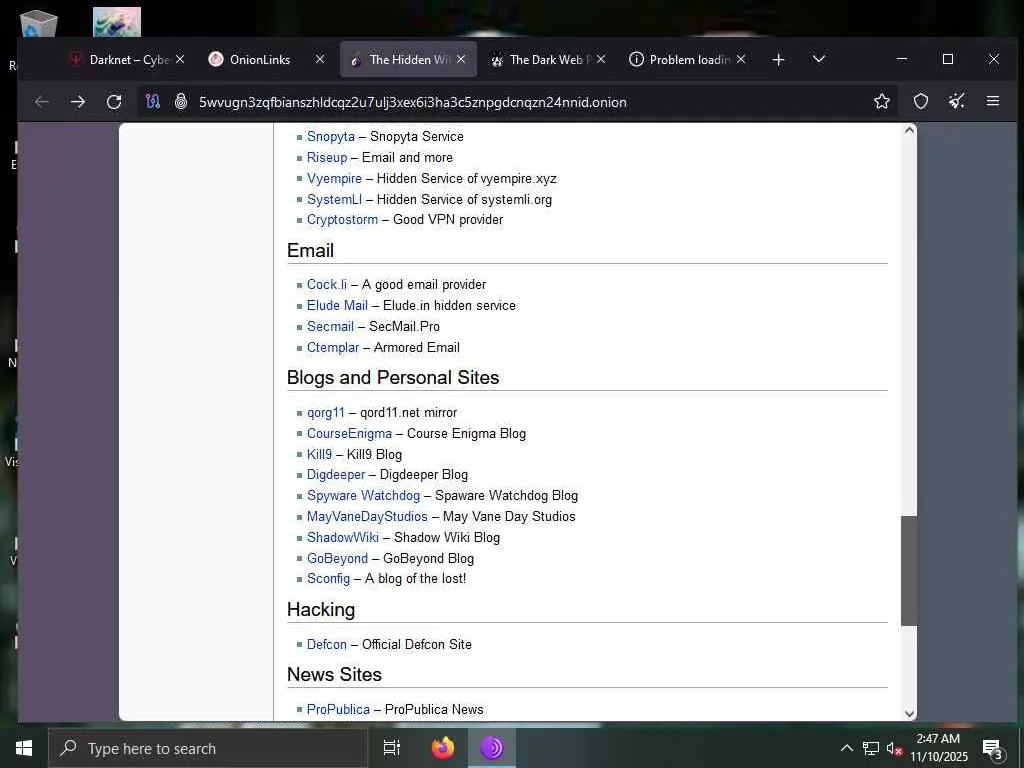
Task: Click the onion site identity icon
Action: (x=181, y=102)
